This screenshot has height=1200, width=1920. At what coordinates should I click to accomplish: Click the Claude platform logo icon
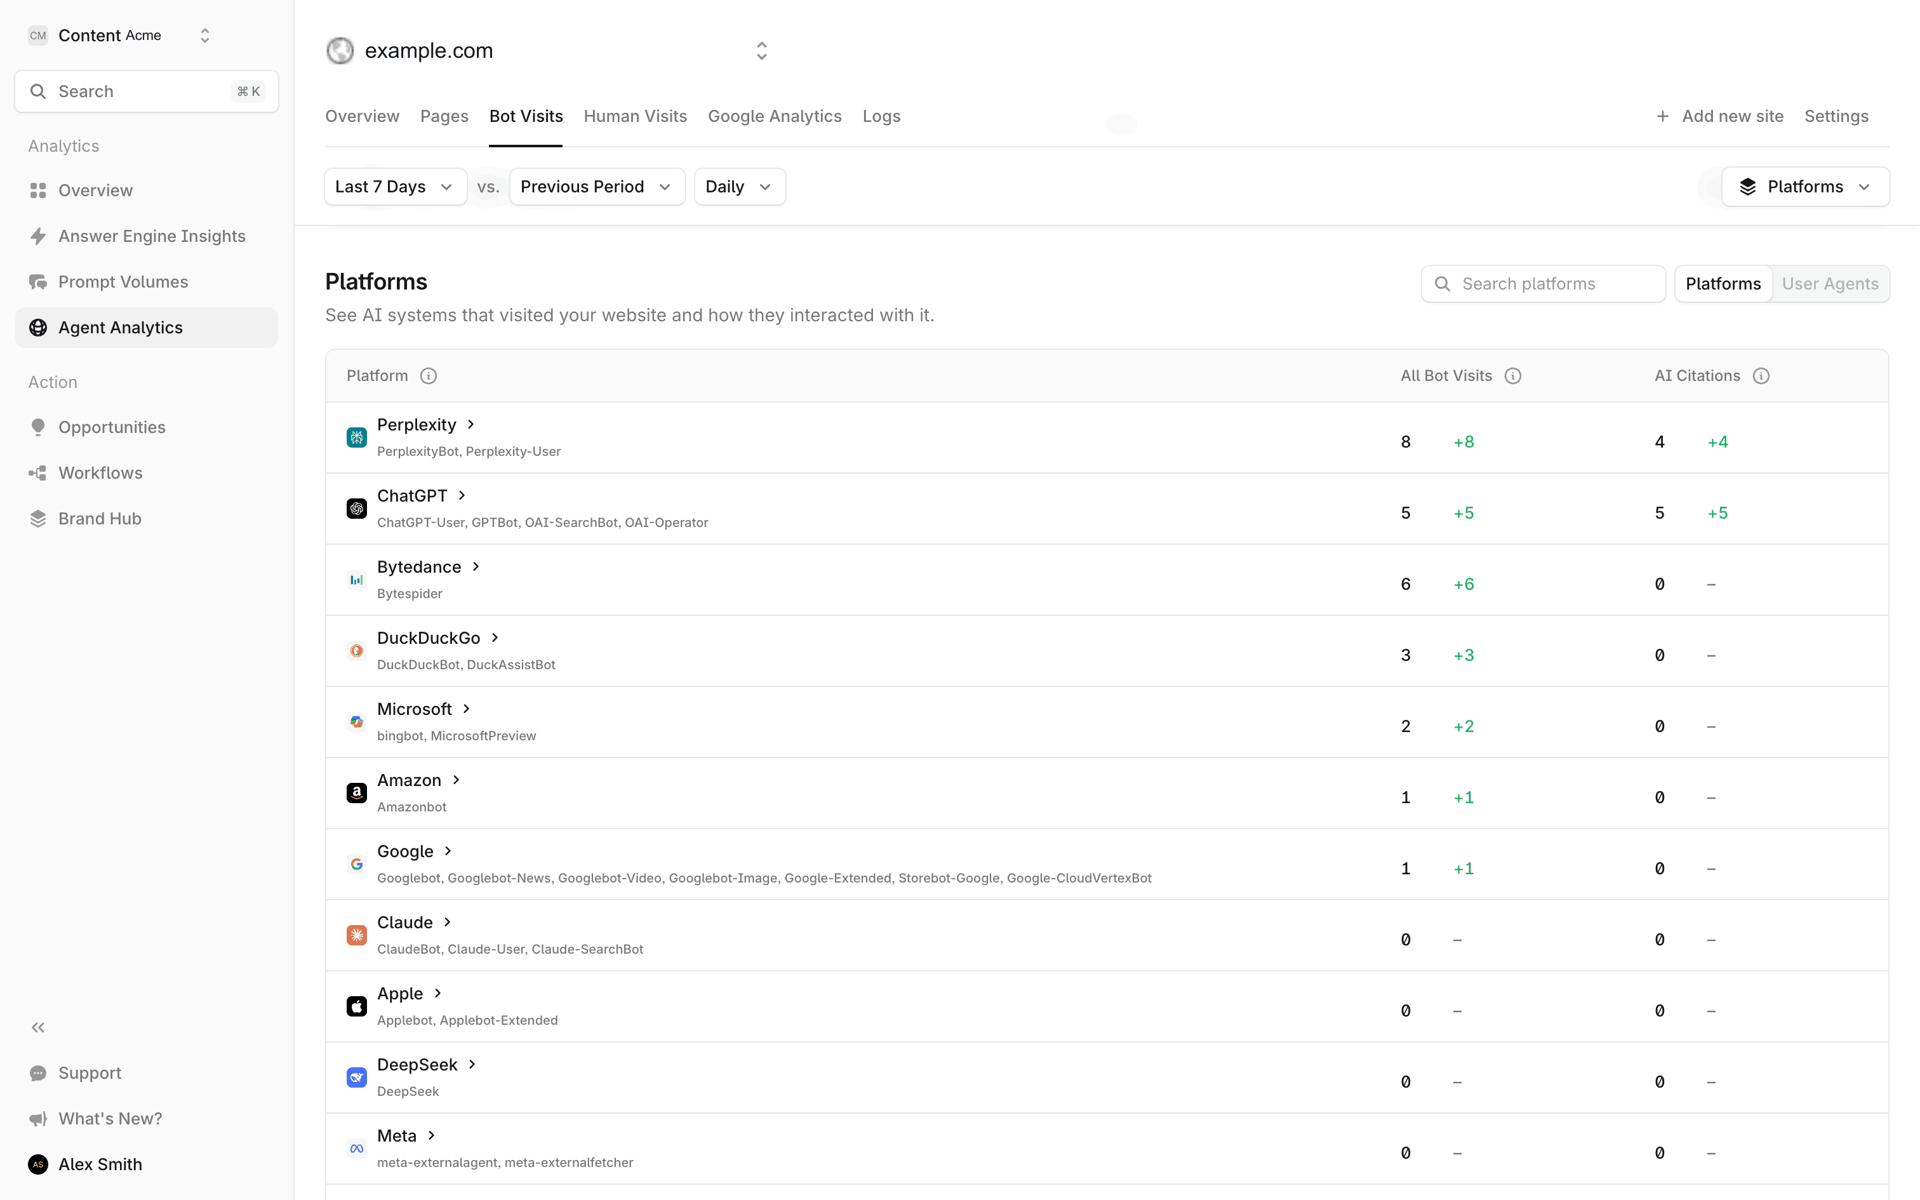[356, 935]
